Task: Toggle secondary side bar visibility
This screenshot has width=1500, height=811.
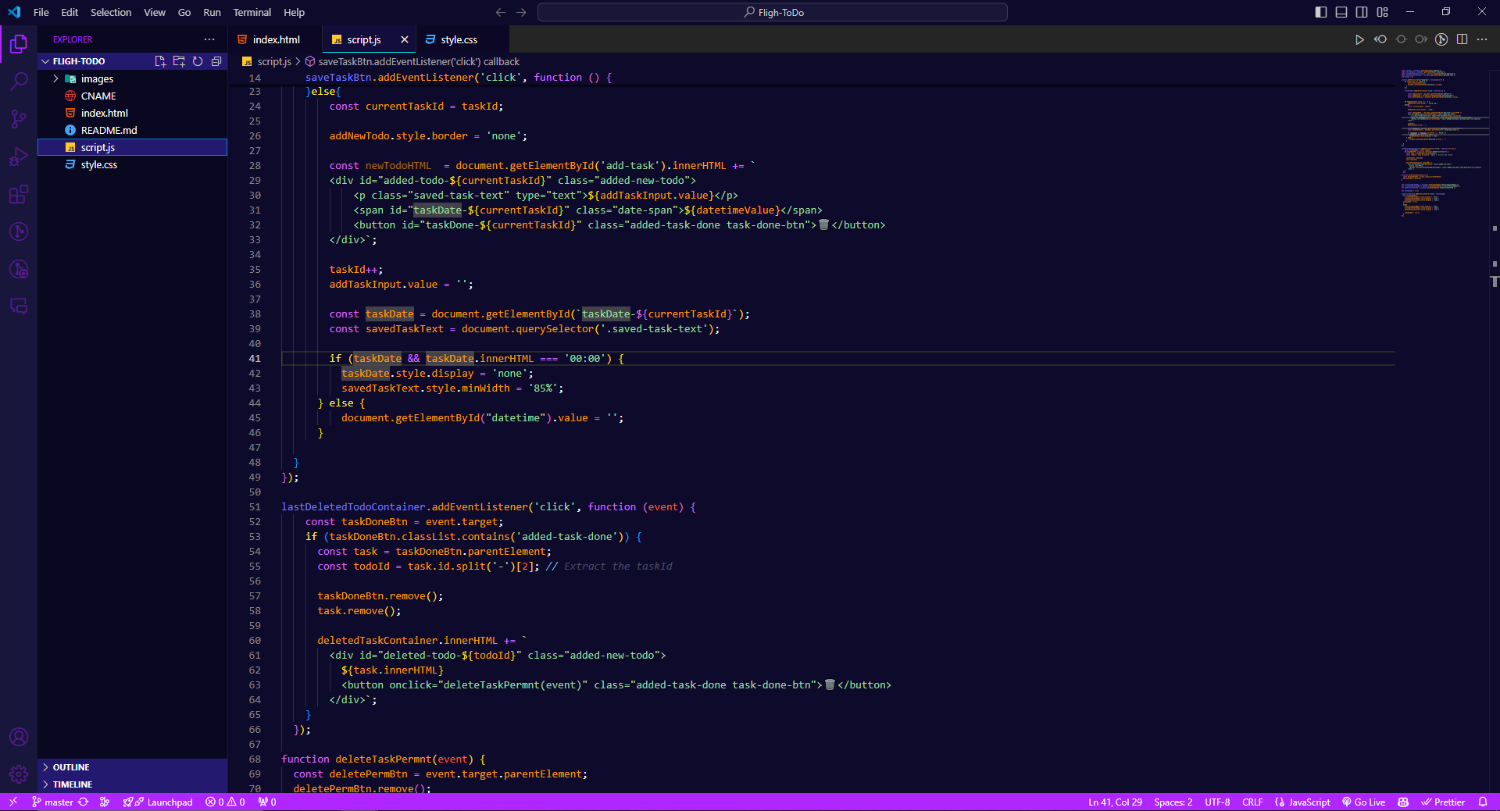Action: 1361,12
